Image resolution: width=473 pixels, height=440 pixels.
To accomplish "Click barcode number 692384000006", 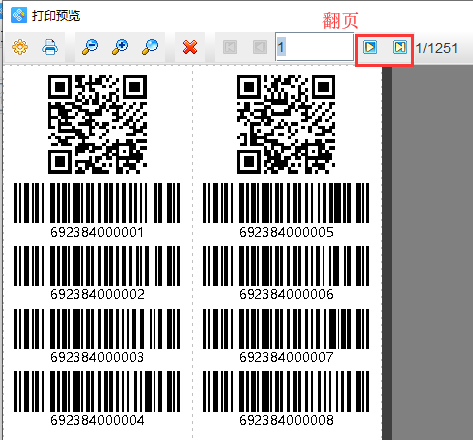I will (x=286, y=294).
